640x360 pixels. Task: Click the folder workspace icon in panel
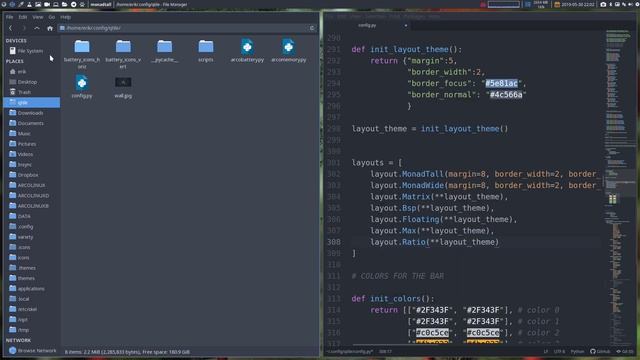point(64,4)
